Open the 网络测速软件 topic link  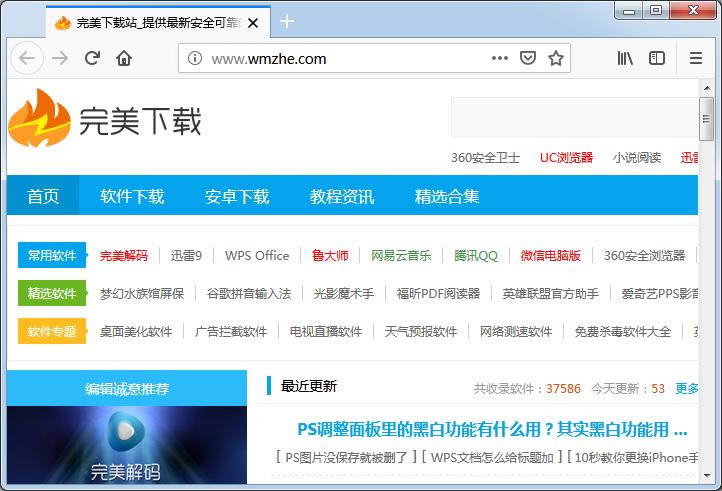pos(516,331)
